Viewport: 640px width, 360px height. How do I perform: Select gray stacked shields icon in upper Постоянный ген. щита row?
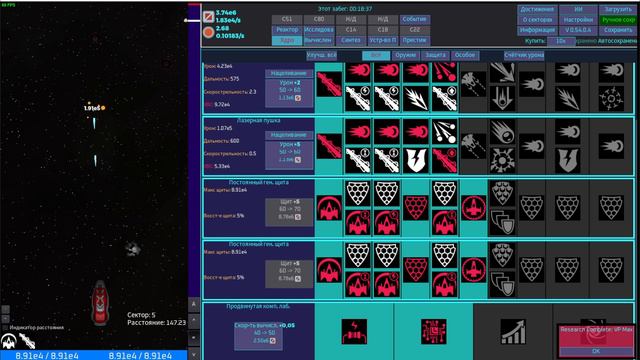tap(502, 222)
